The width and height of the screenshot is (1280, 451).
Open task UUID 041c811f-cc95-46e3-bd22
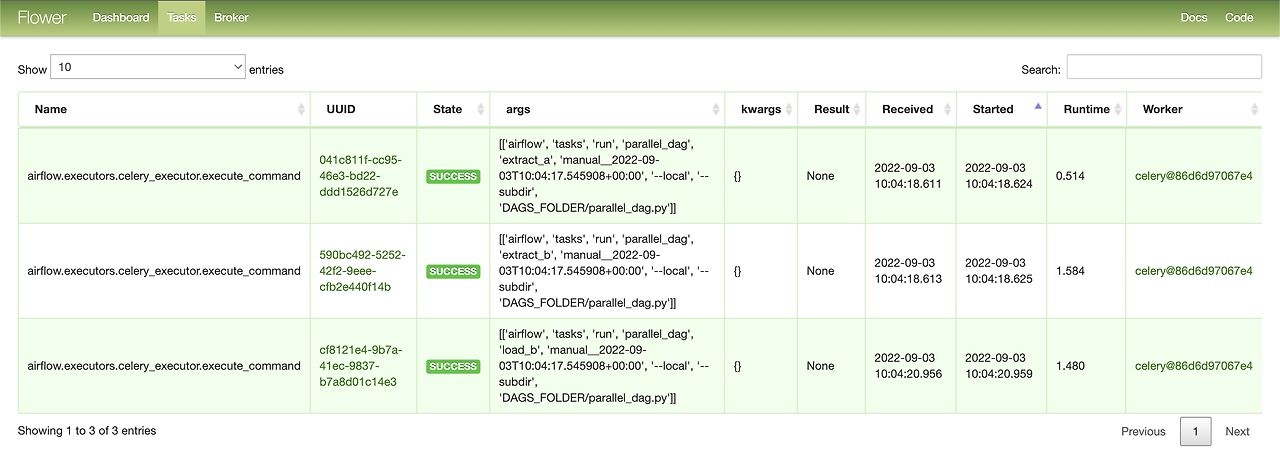pyautogui.click(x=360, y=176)
